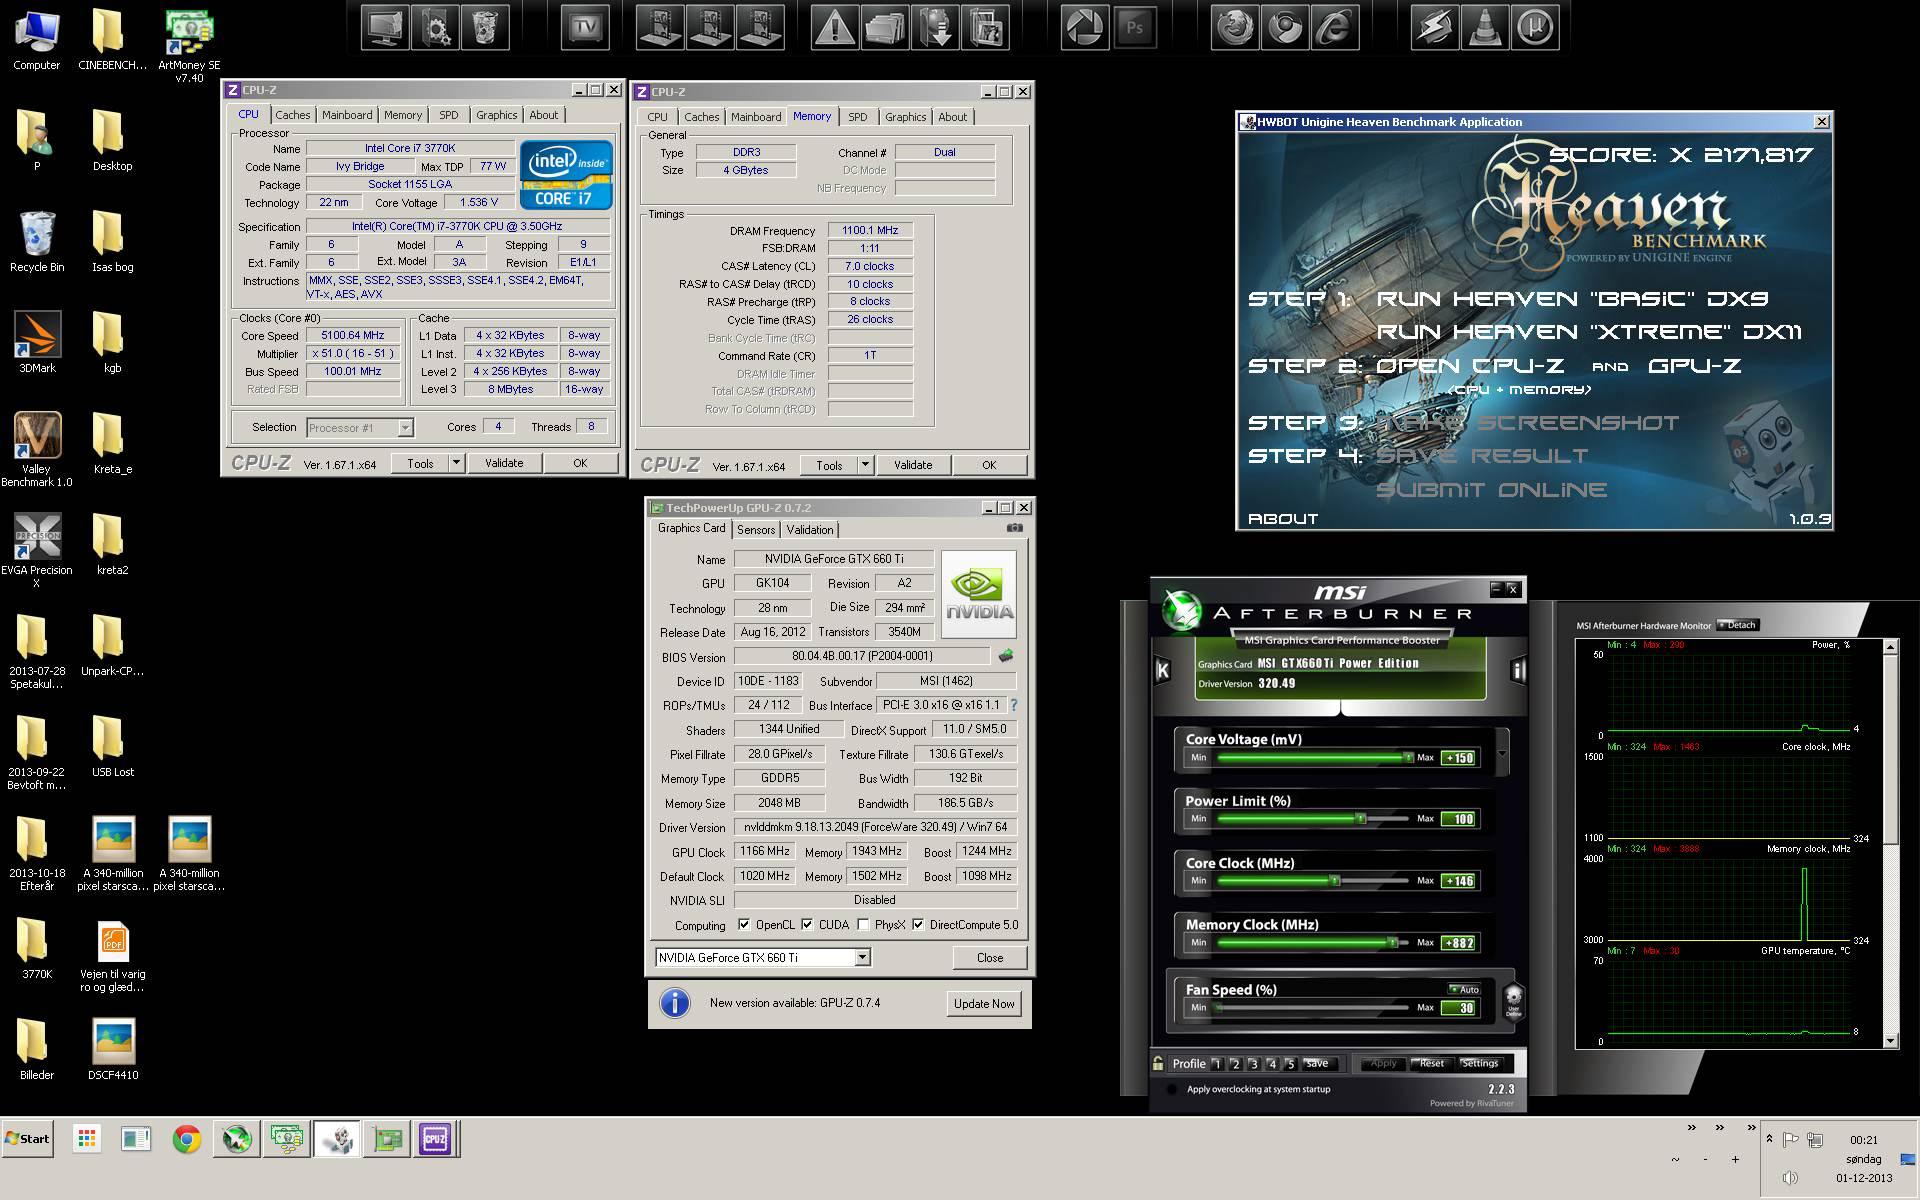Open Chrome from the taskbar
This screenshot has width=1920, height=1200.
click(x=186, y=1139)
